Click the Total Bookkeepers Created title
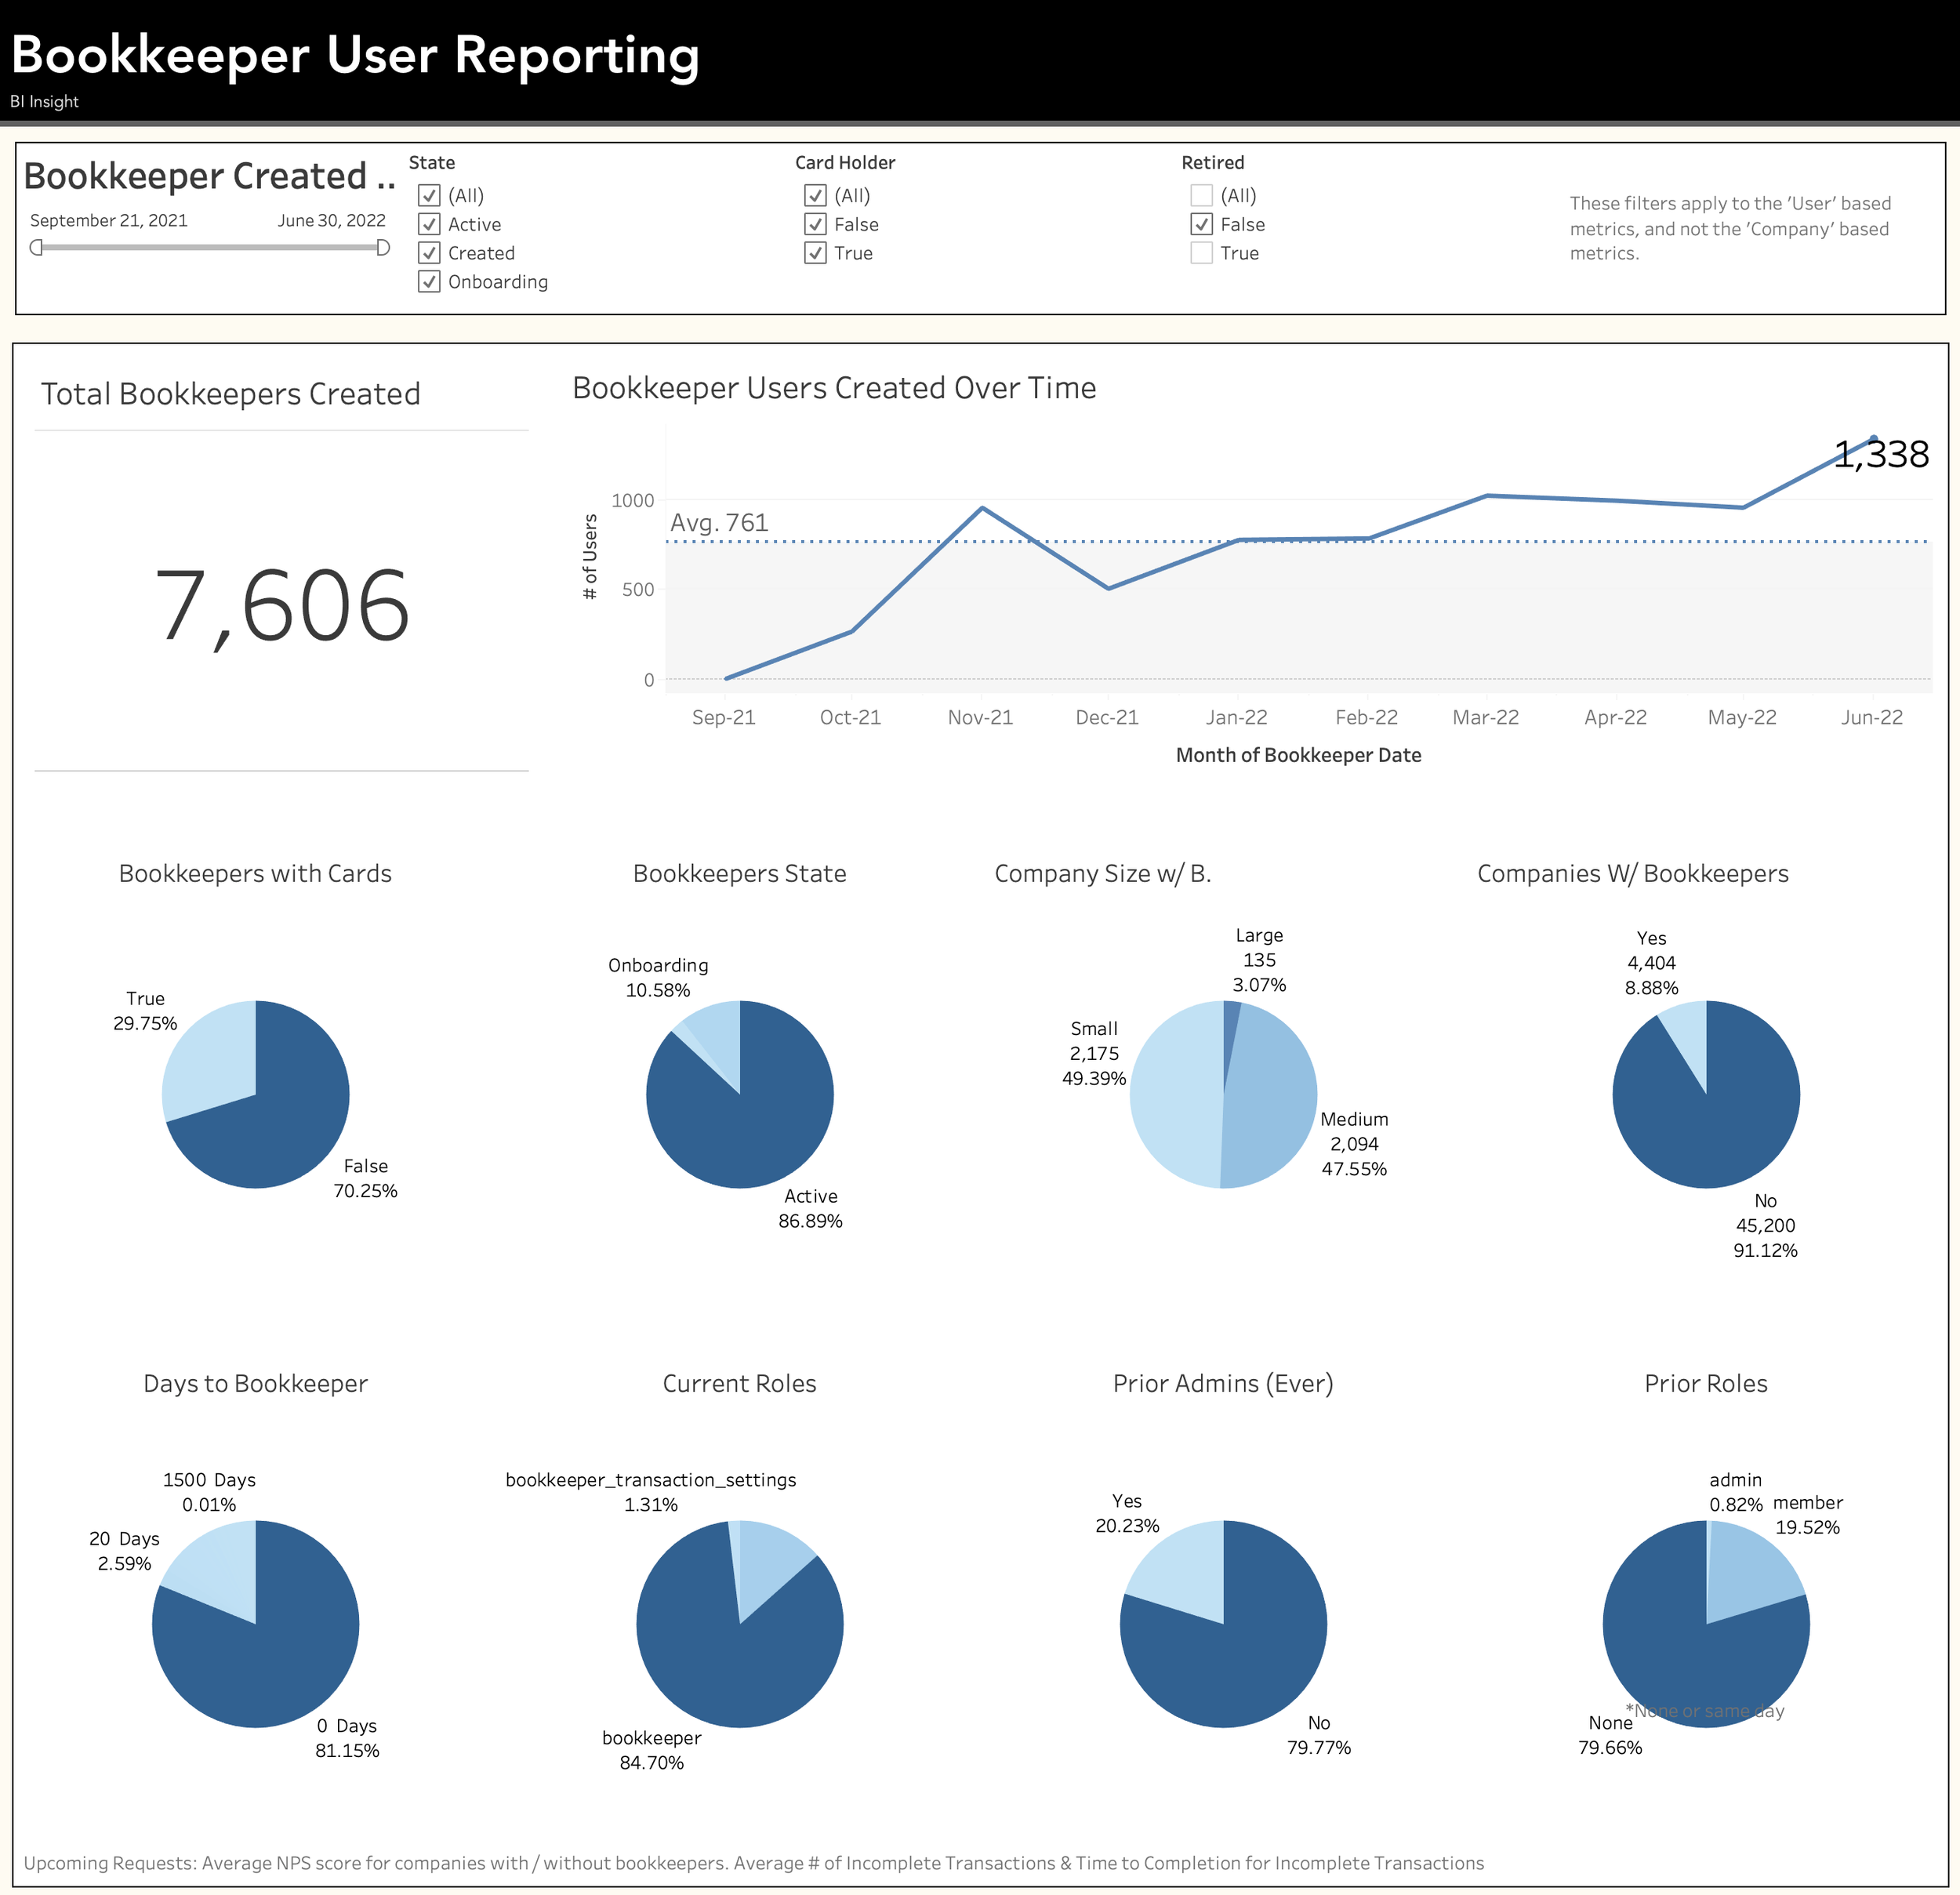1960x1895 pixels. [230, 394]
